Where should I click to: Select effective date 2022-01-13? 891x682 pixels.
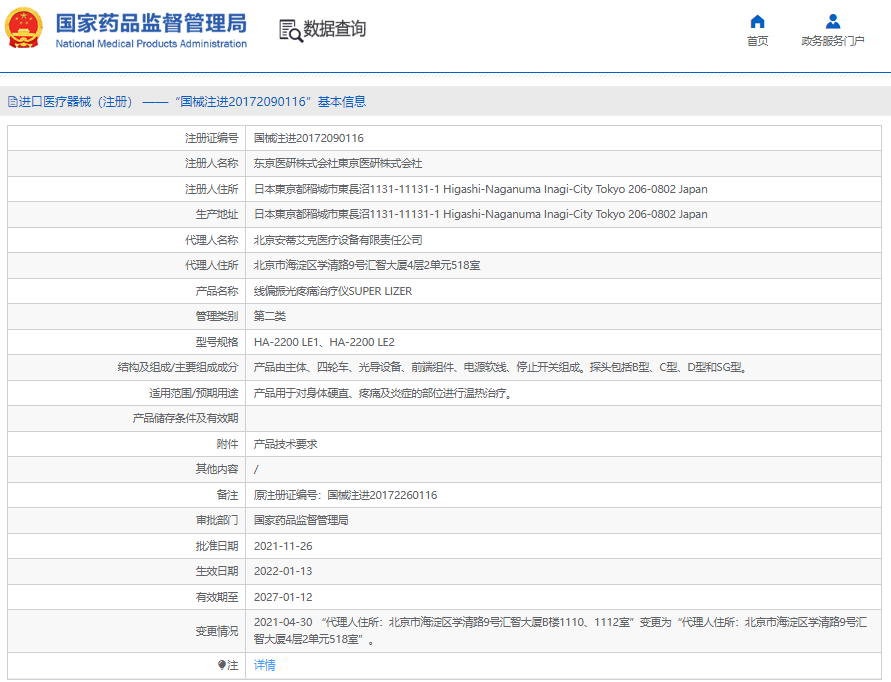(x=283, y=571)
